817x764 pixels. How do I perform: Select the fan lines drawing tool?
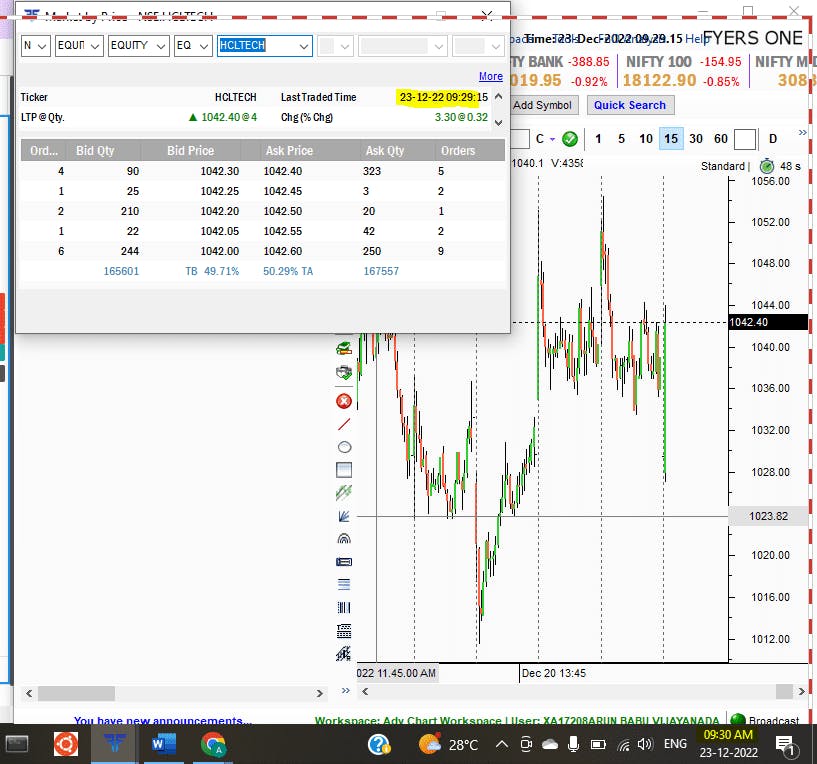tap(344, 516)
